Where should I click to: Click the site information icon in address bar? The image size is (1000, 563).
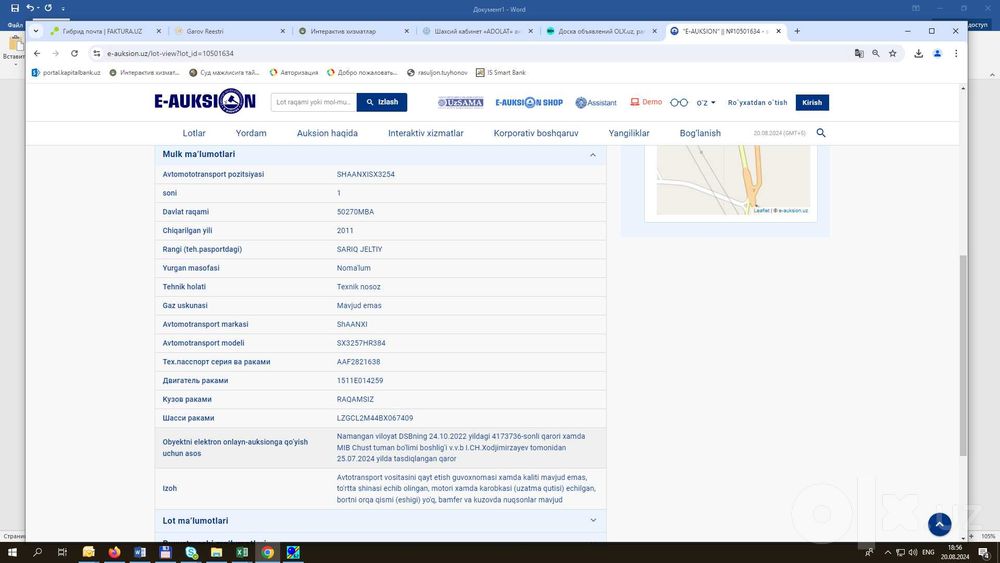point(96,54)
